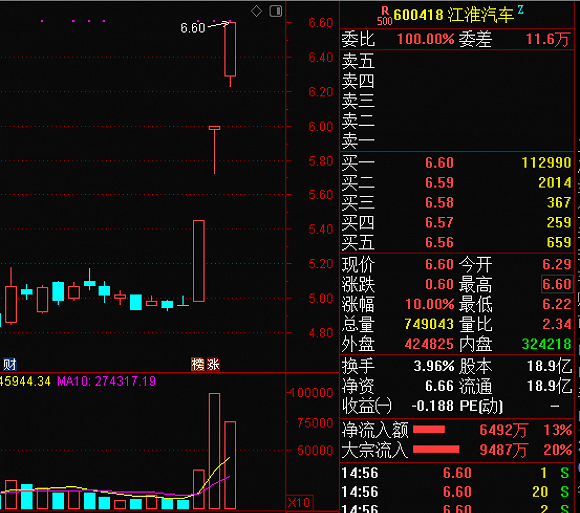The height and width of the screenshot is (513, 580).
Task: Click 买三 volume 367
Action: [x=559, y=203]
